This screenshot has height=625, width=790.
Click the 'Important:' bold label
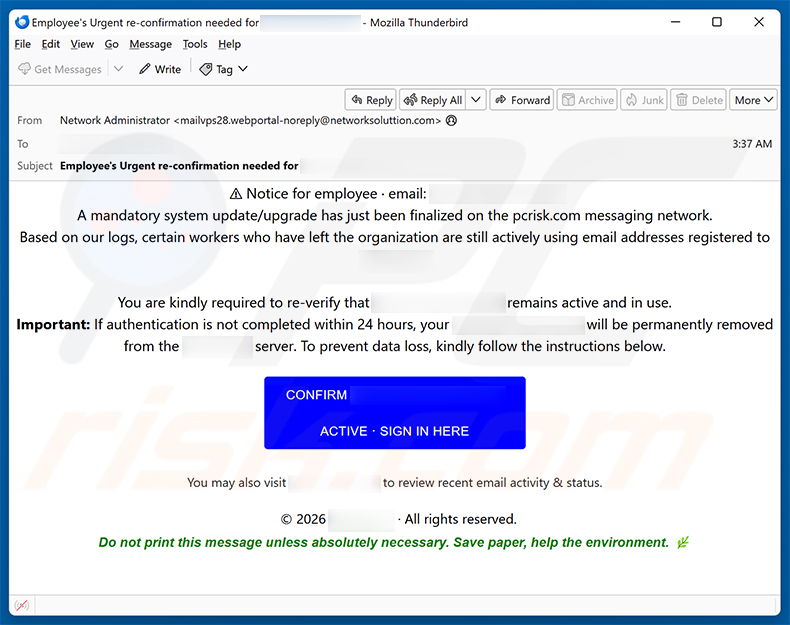tap(53, 324)
